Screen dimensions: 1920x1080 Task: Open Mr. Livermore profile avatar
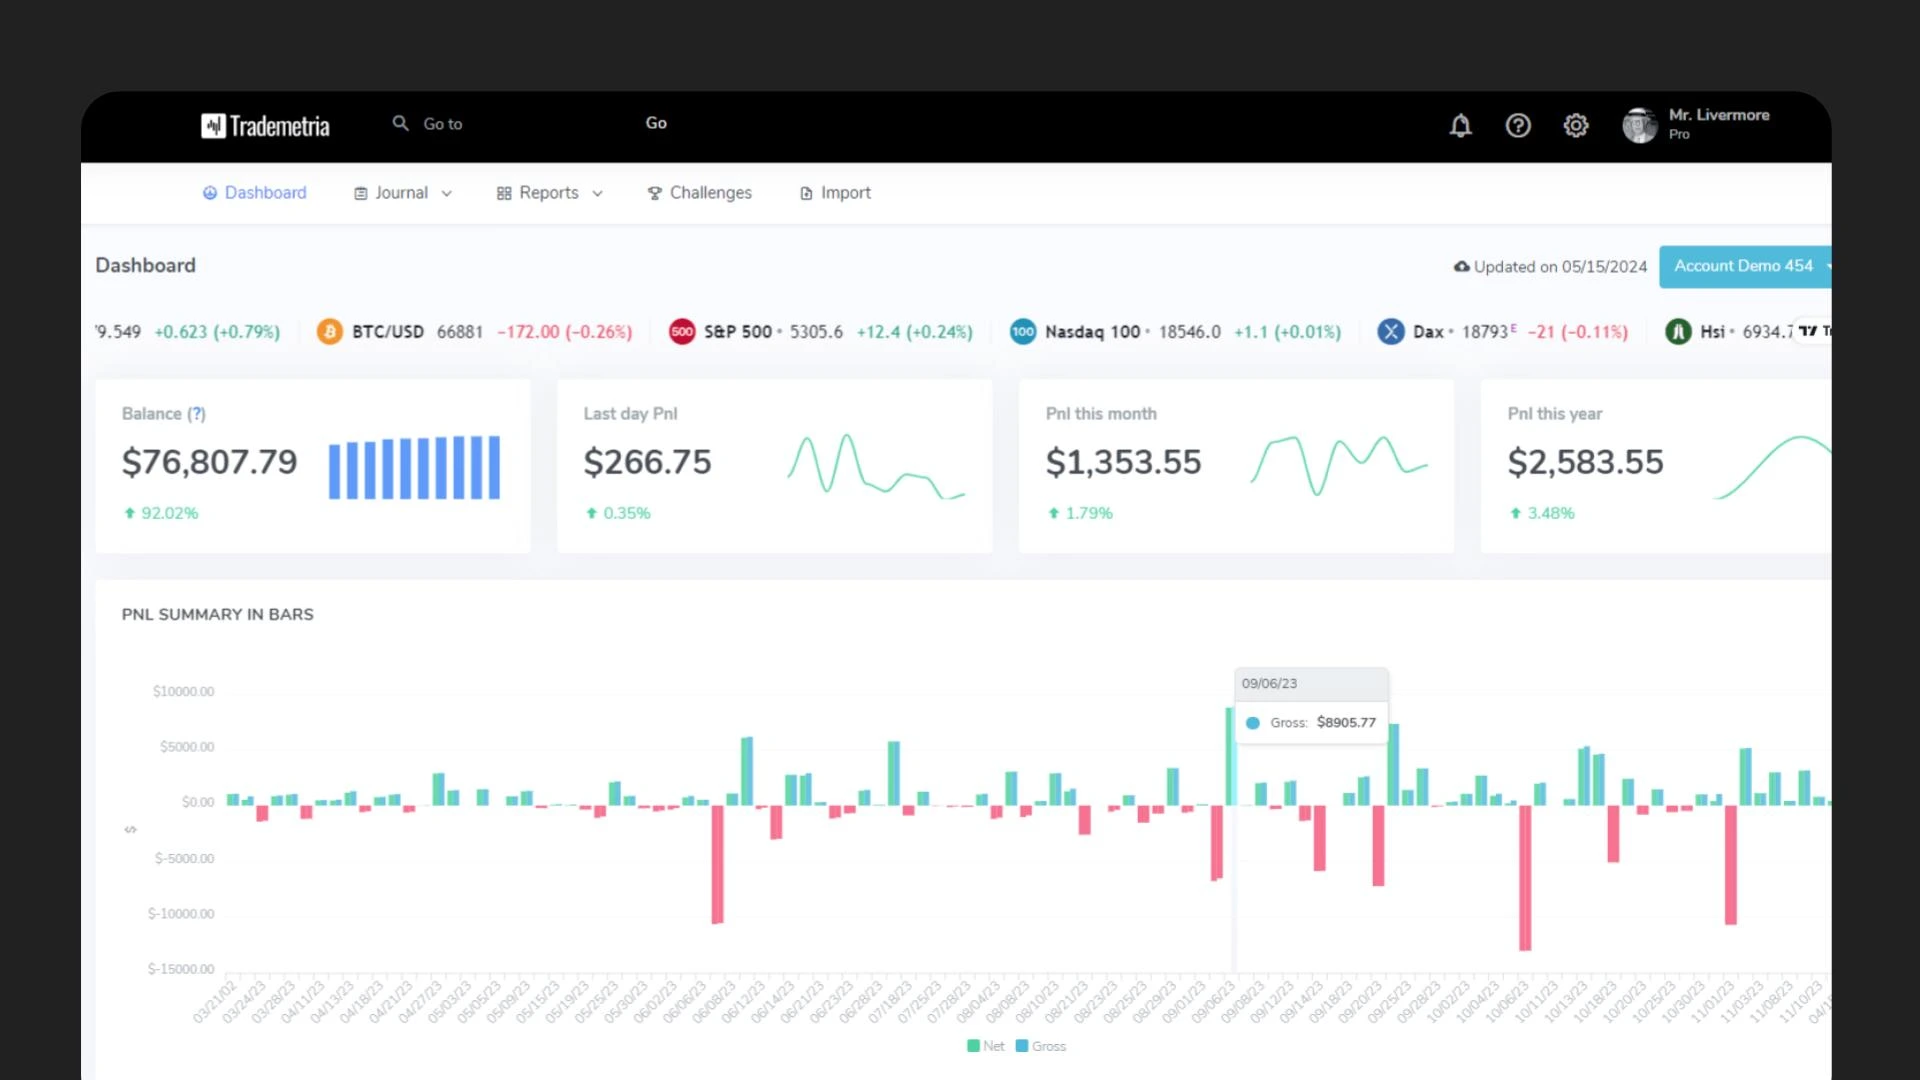coord(1639,126)
